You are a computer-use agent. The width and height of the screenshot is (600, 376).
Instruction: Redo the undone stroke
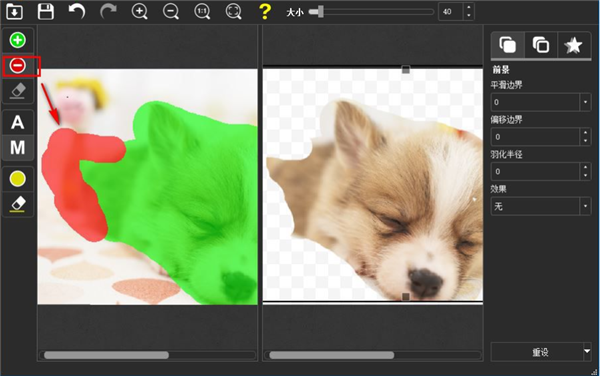pos(108,11)
